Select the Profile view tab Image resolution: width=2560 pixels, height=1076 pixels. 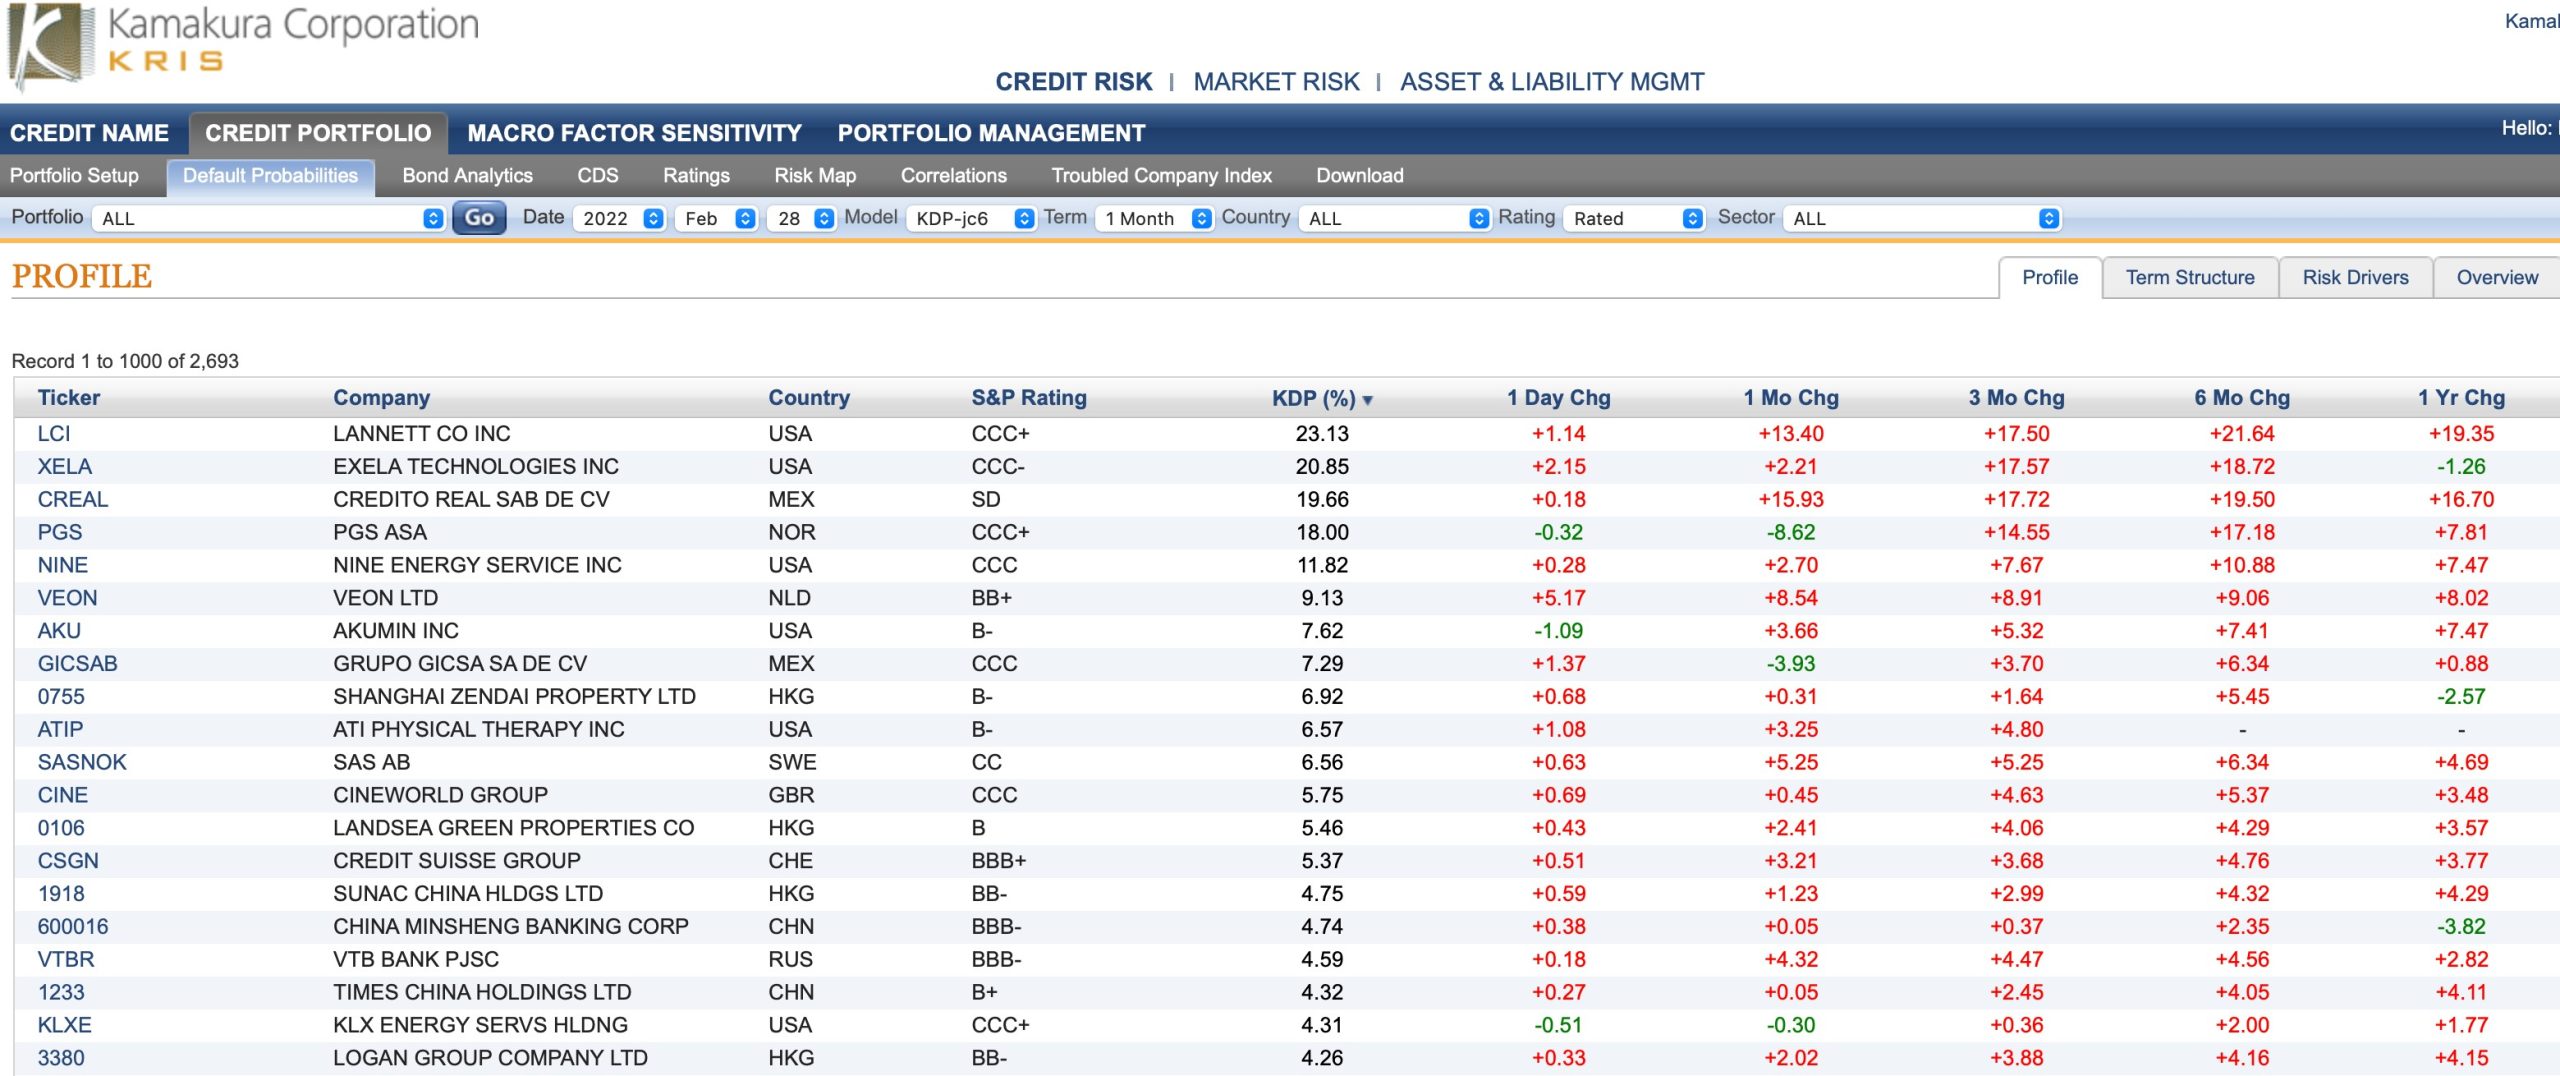coord(2049,278)
